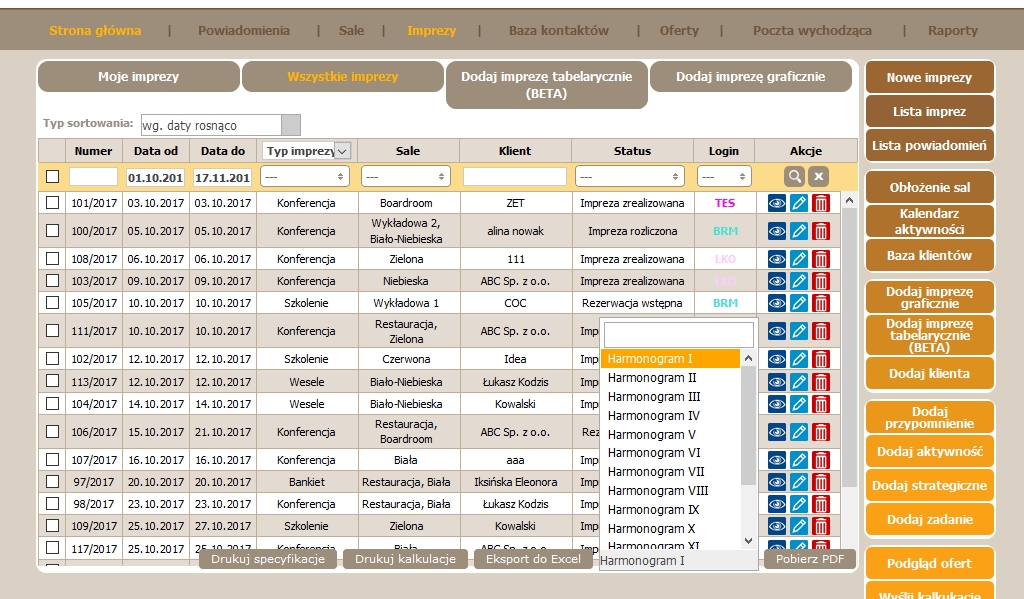This screenshot has height=599, width=1024.
Task: Check the box for event 101/2017
Action: (52, 203)
